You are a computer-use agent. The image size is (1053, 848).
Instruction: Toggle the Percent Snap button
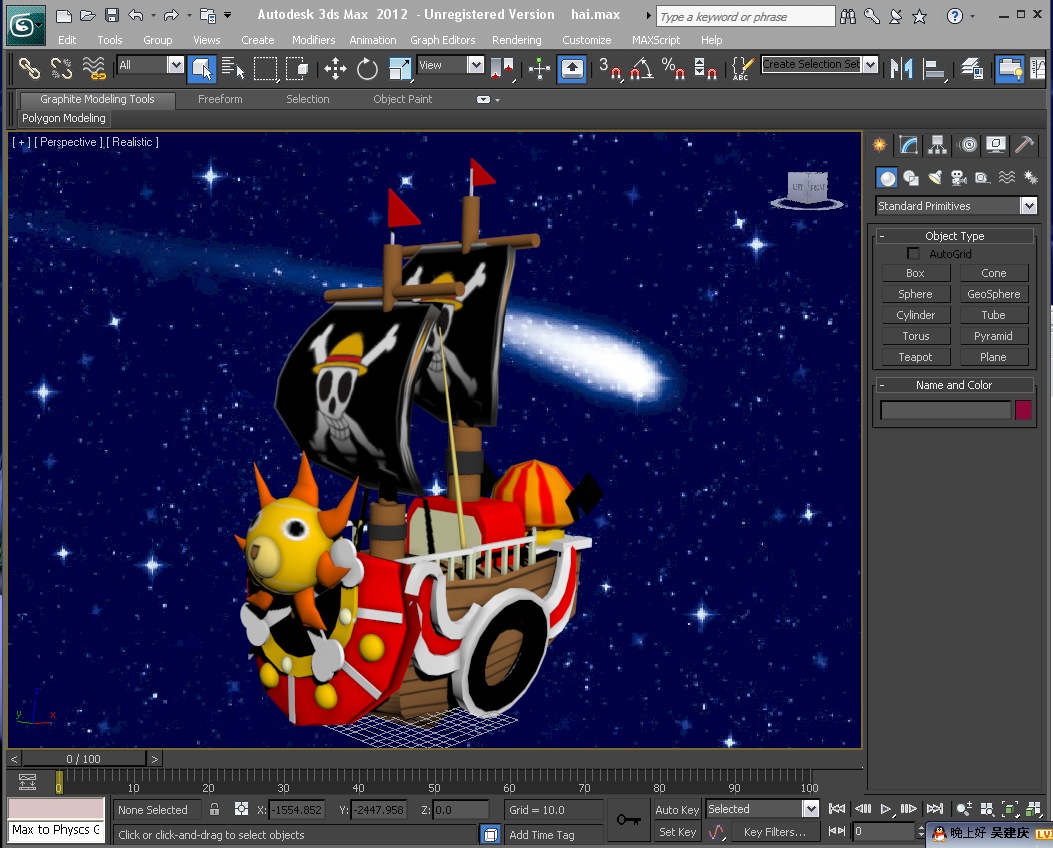[673, 68]
